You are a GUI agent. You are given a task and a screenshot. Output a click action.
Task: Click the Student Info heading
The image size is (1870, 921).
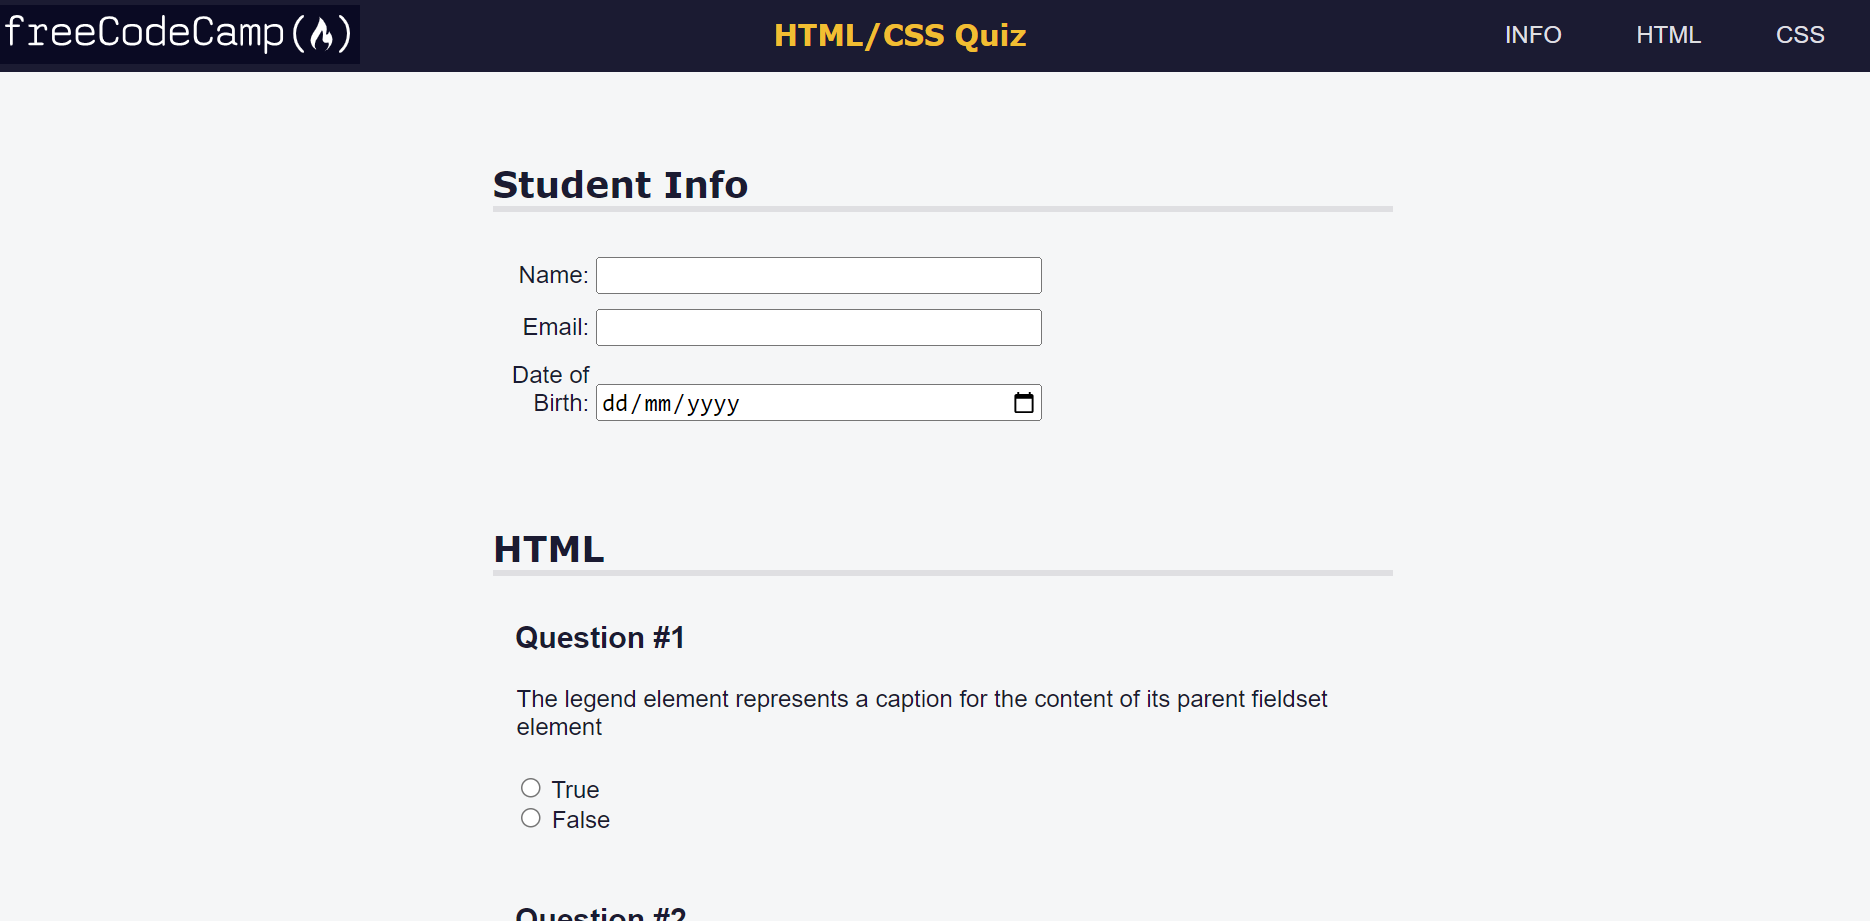[x=620, y=185]
